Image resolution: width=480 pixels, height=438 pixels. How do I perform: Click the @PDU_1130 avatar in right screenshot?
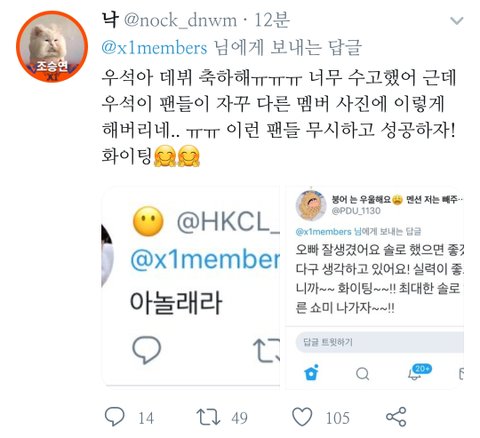pos(311,205)
